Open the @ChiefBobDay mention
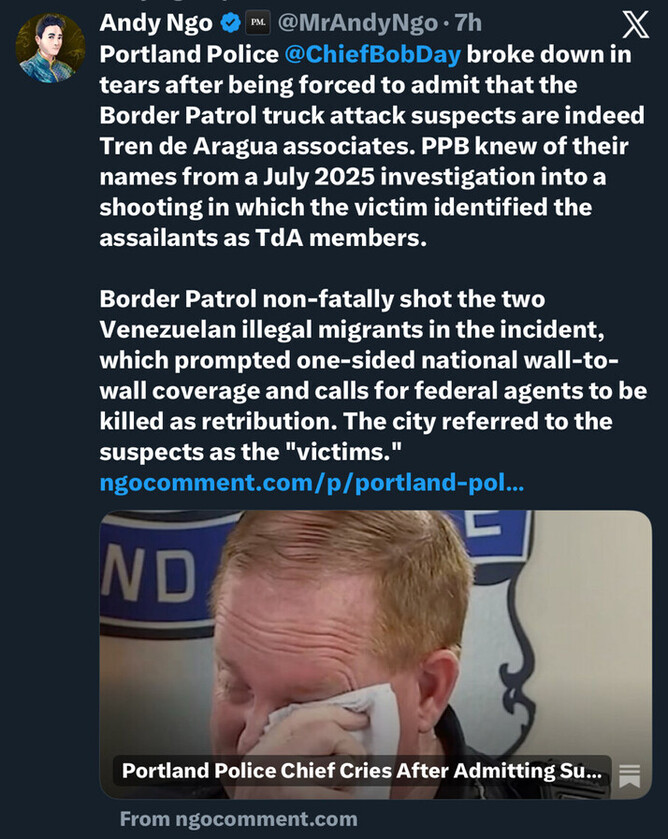 373,55
